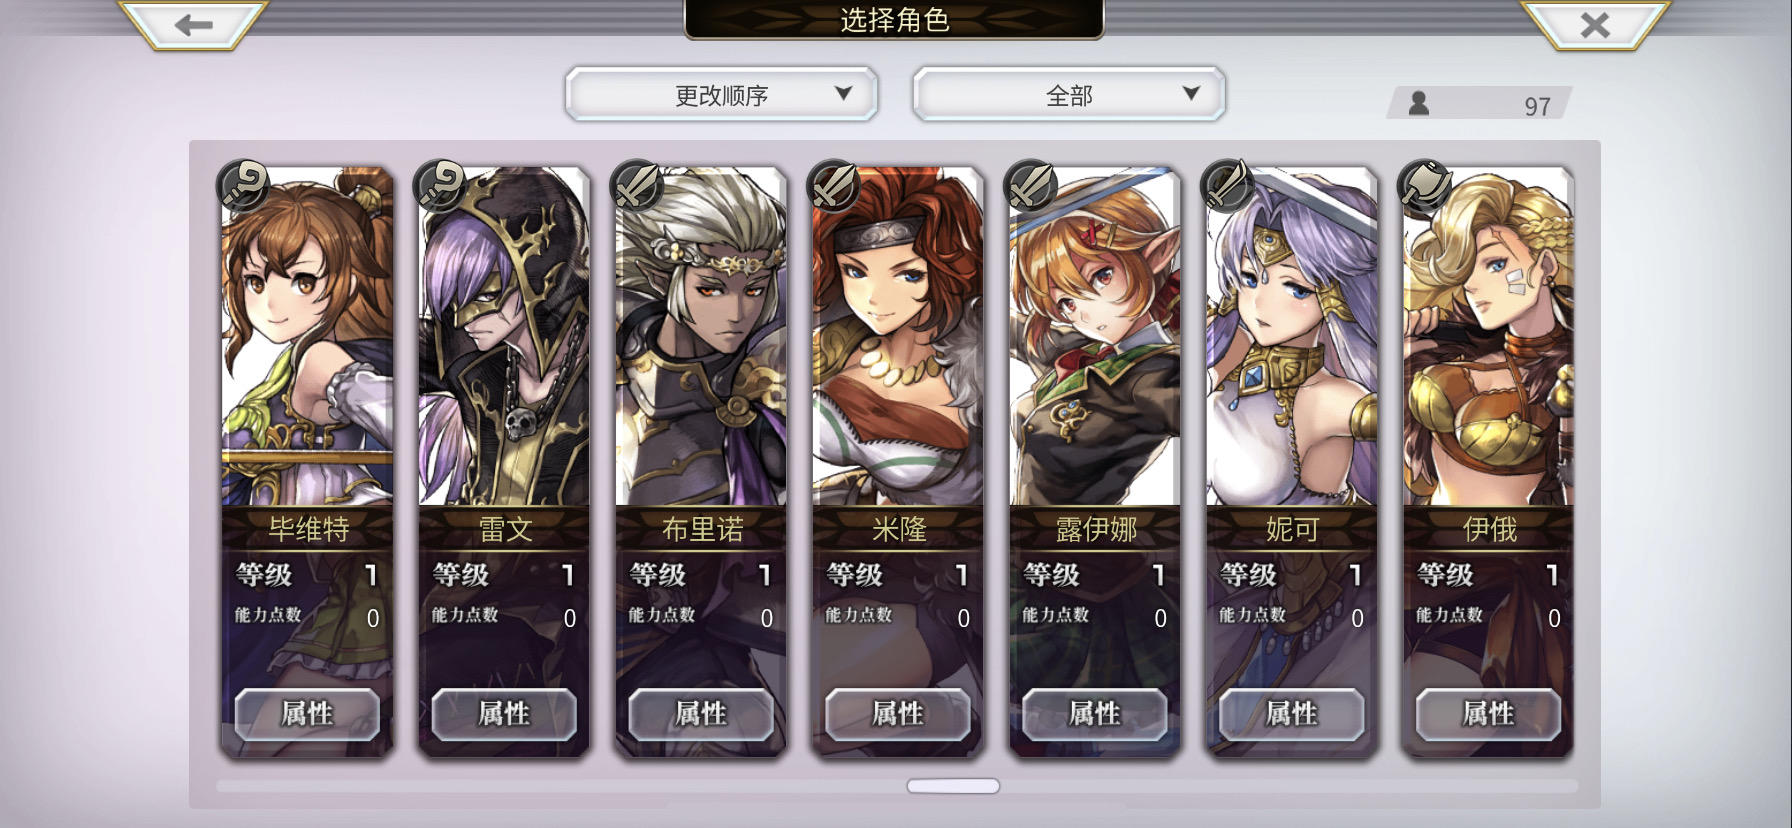
Task: Click the horizontal scrollbar handle
Action: click(x=953, y=786)
